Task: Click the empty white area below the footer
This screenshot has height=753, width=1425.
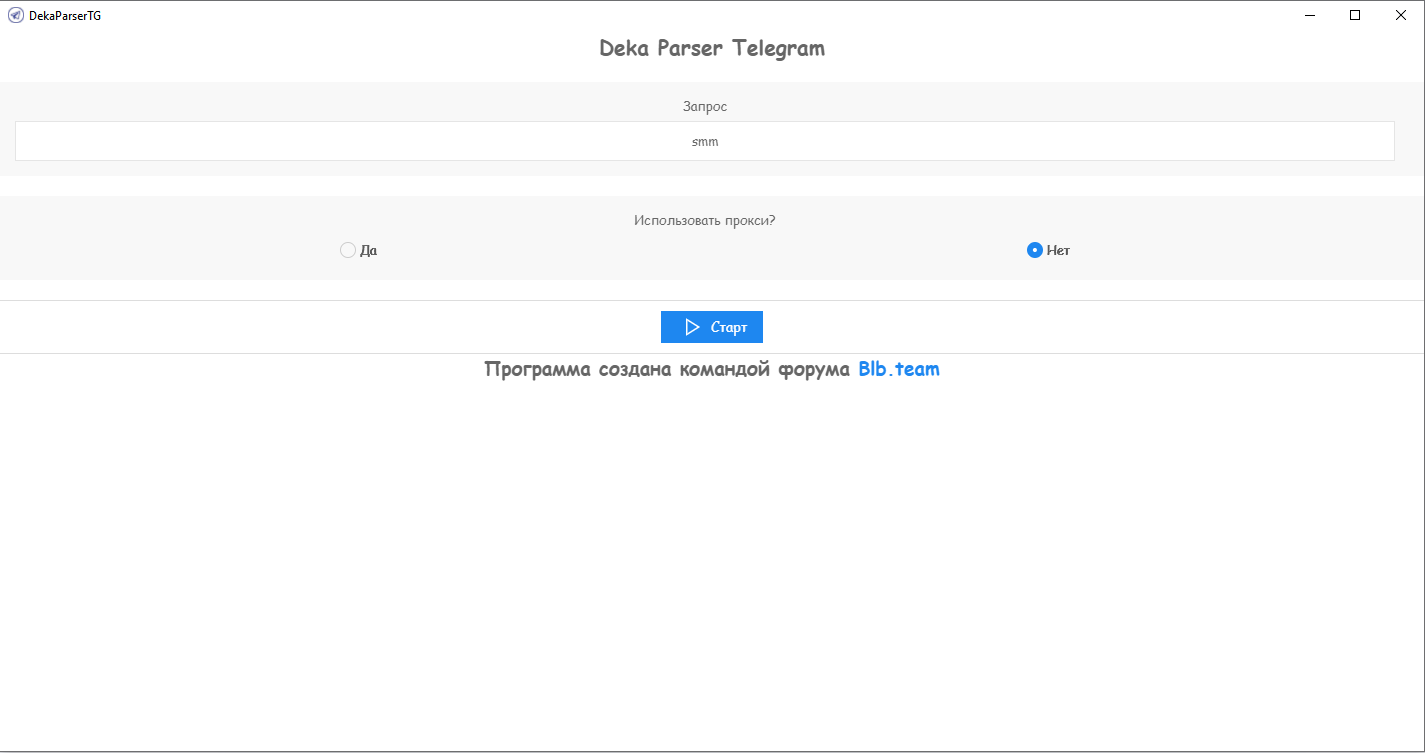Action: click(x=712, y=560)
